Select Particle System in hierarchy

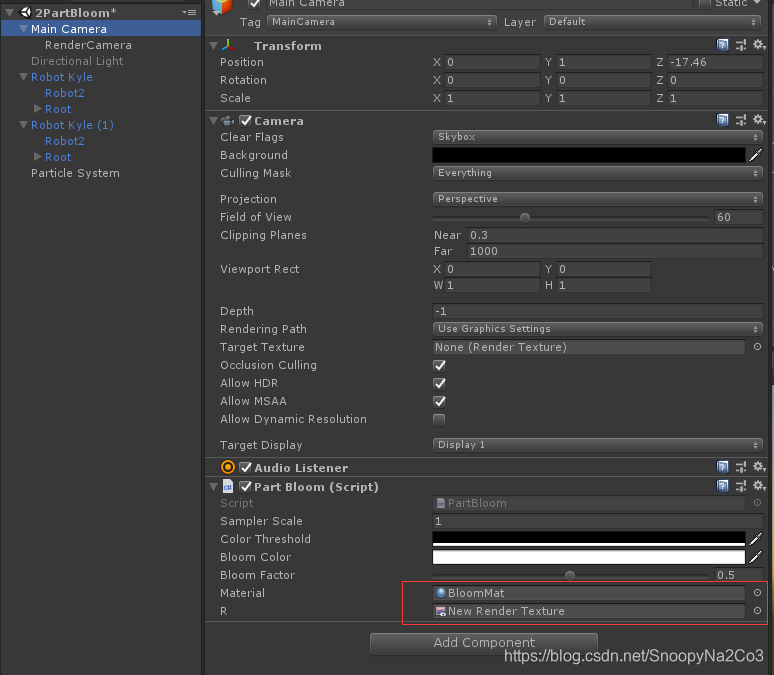click(75, 173)
